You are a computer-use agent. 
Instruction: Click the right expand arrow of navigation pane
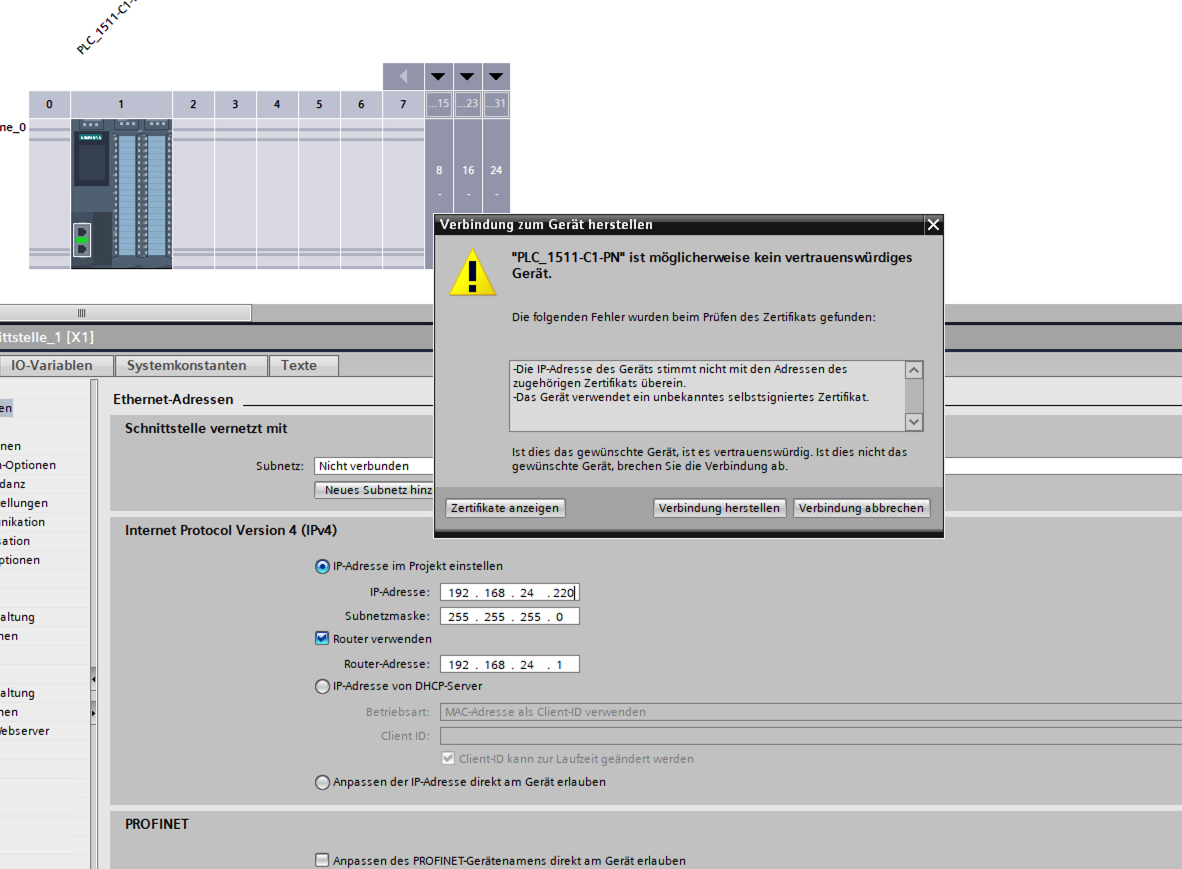(93, 712)
